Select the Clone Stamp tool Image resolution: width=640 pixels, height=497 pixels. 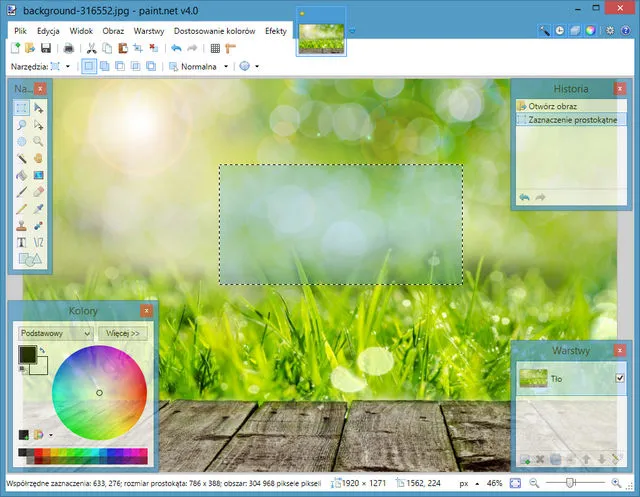22,225
